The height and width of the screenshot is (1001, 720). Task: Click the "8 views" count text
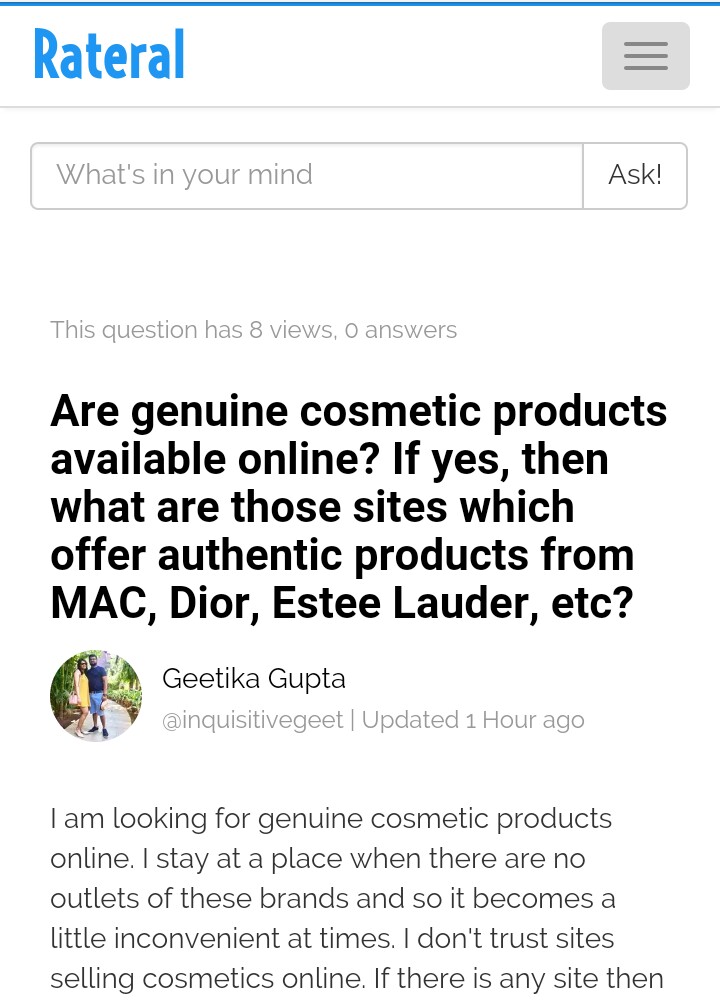[x=290, y=330]
